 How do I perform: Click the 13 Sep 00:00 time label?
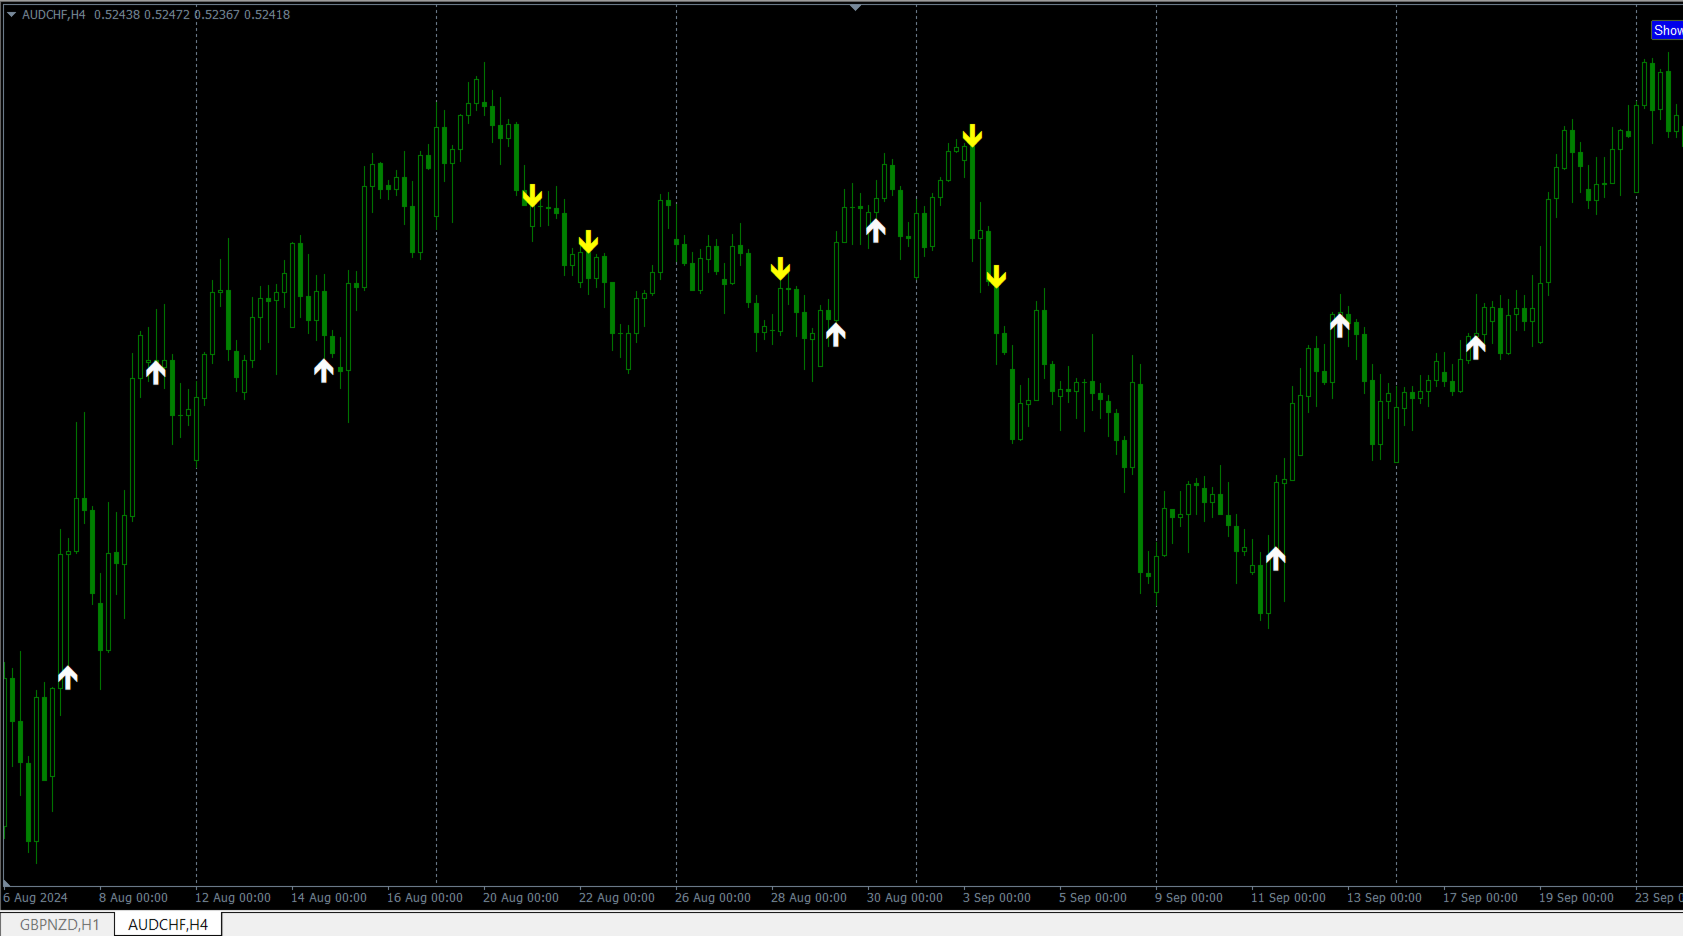(x=1384, y=898)
